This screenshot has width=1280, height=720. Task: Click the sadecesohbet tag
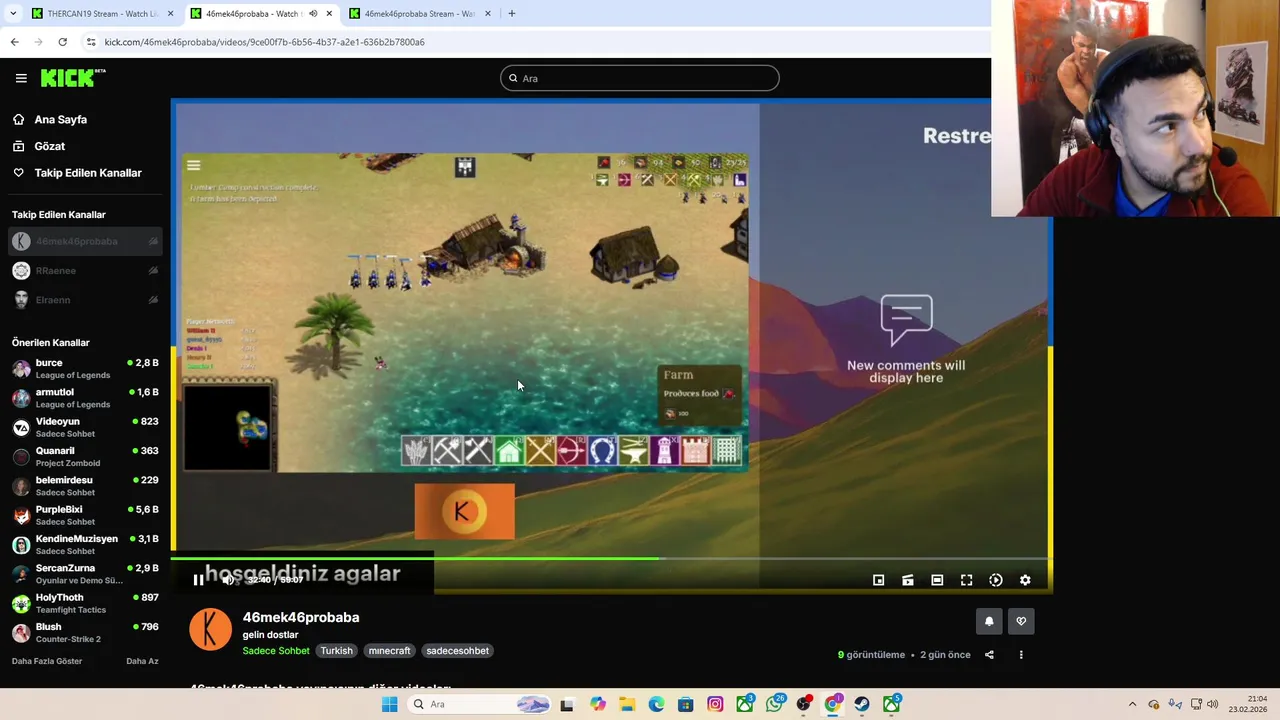(457, 651)
